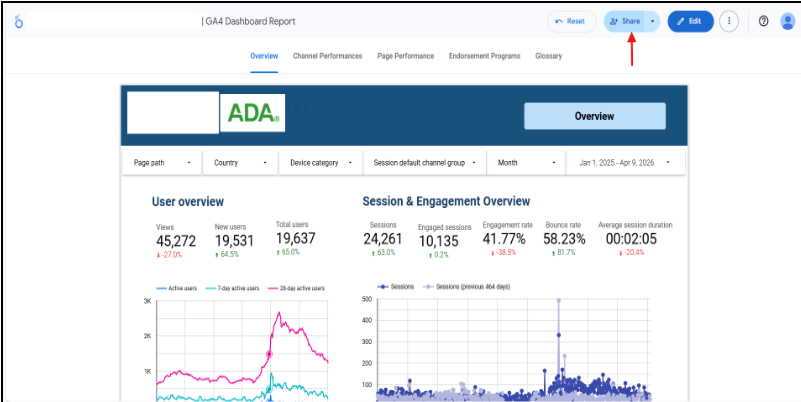The width and height of the screenshot is (801, 402).
Task: Click the Engaged sessions value 10,135
Action: pyautogui.click(x=438, y=241)
